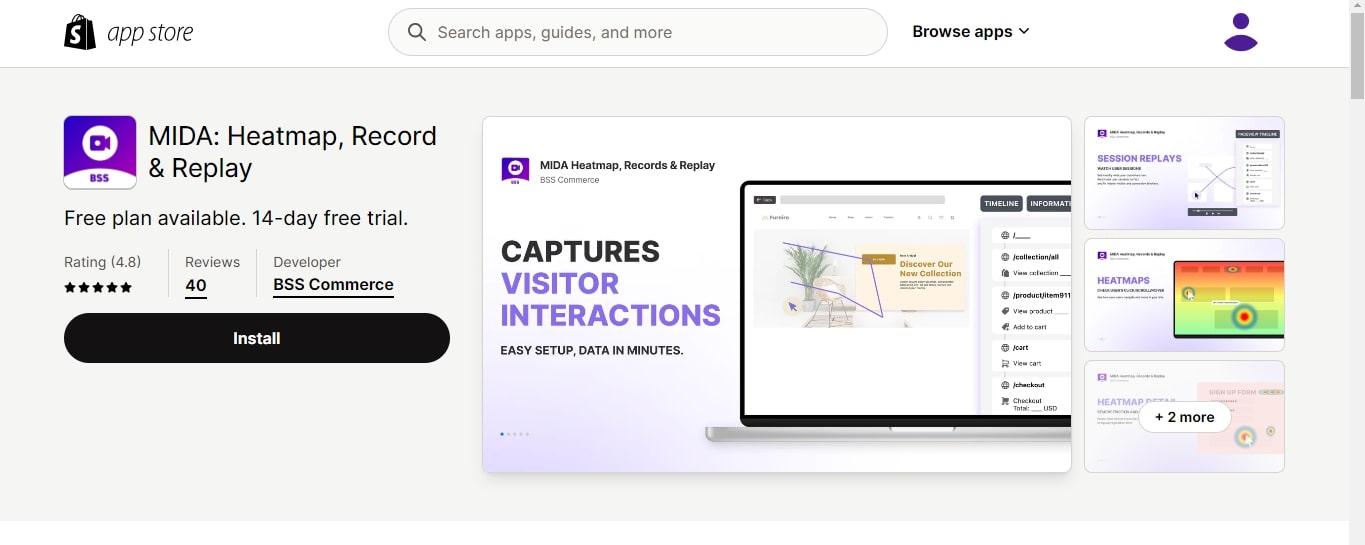
Task: Visit BSS Commerce developer page
Action: coord(333,285)
